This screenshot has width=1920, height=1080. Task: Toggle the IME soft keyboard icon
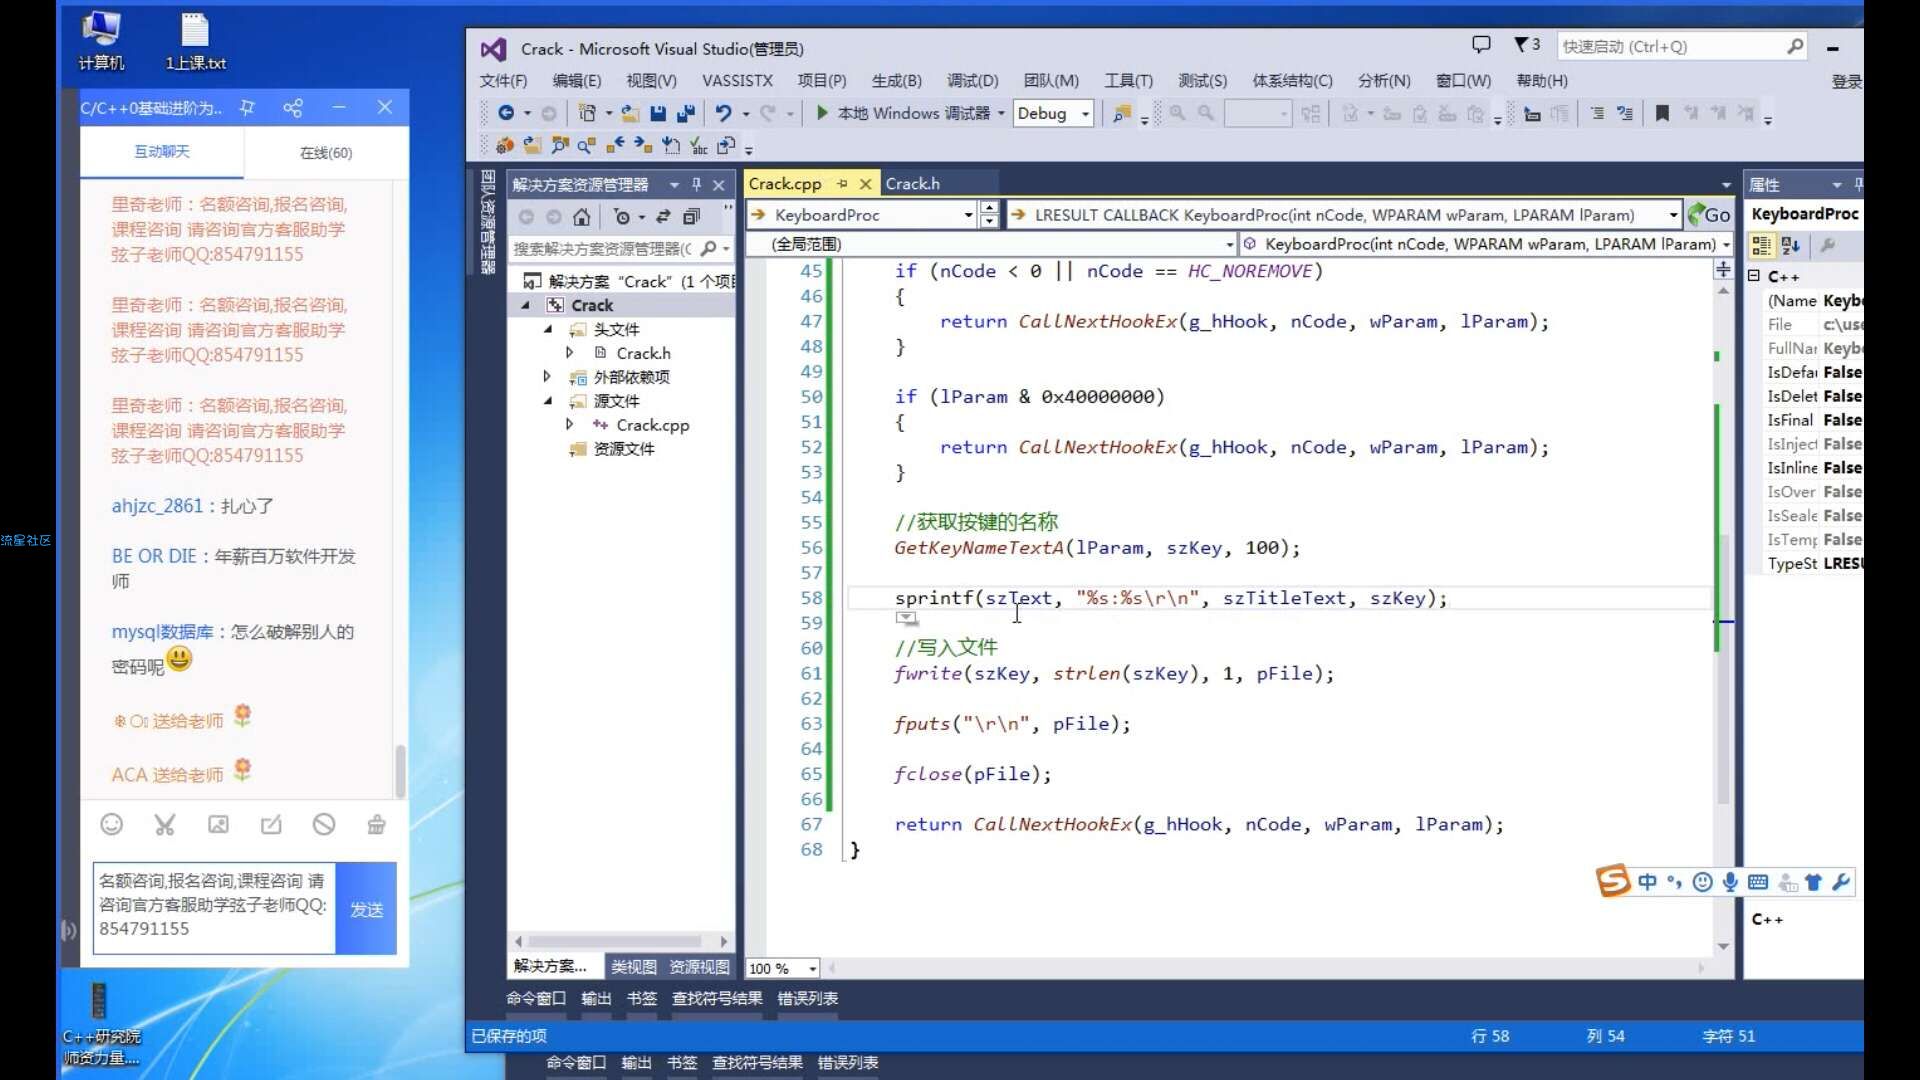pyautogui.click(x=1758, y=882)
